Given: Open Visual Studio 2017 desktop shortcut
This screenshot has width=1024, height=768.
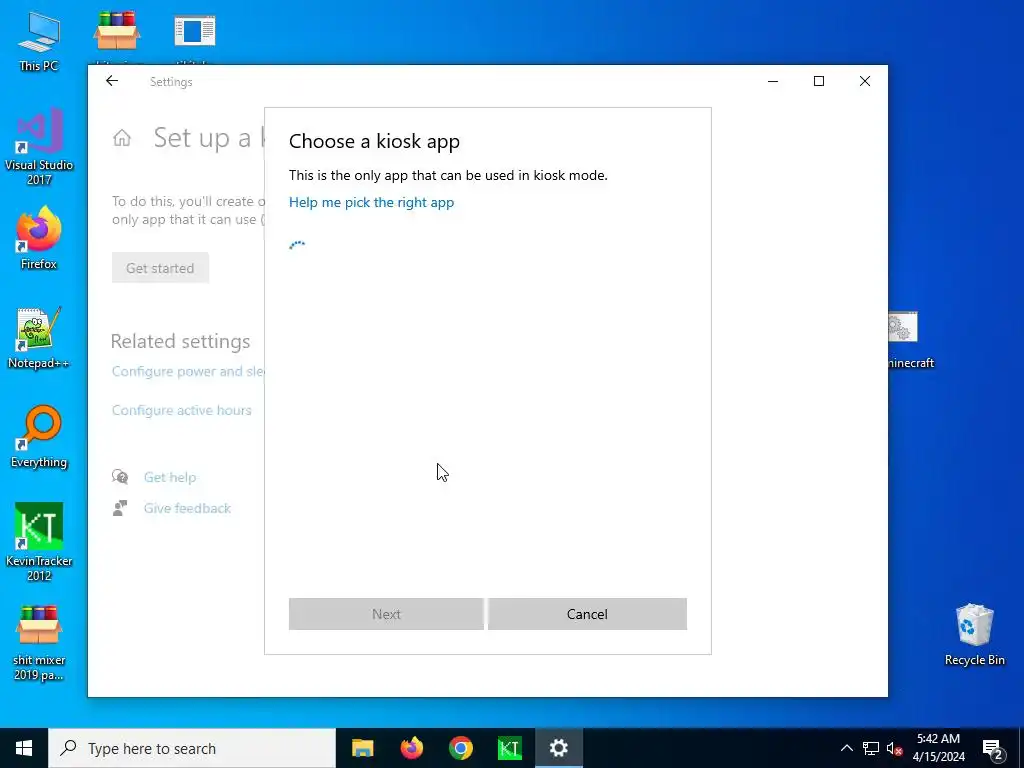Looking at the screenshot, I should click(39, 146).
